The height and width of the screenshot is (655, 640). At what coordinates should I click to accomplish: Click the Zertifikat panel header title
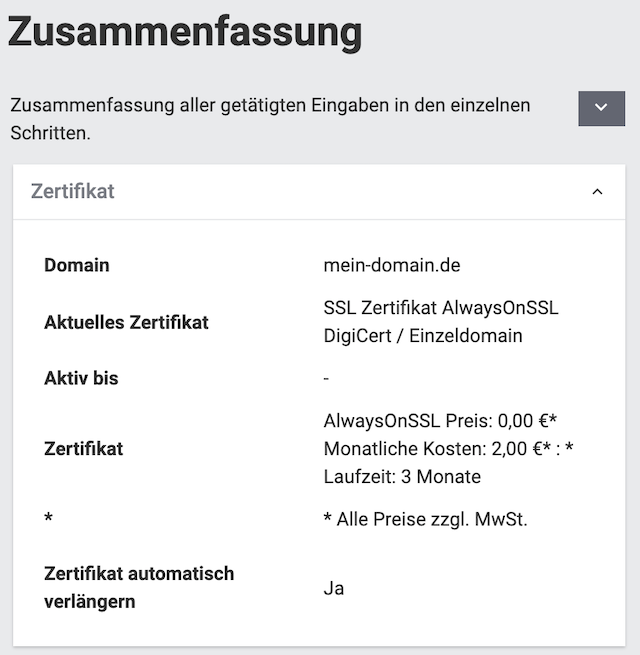(x=73, y=191)
